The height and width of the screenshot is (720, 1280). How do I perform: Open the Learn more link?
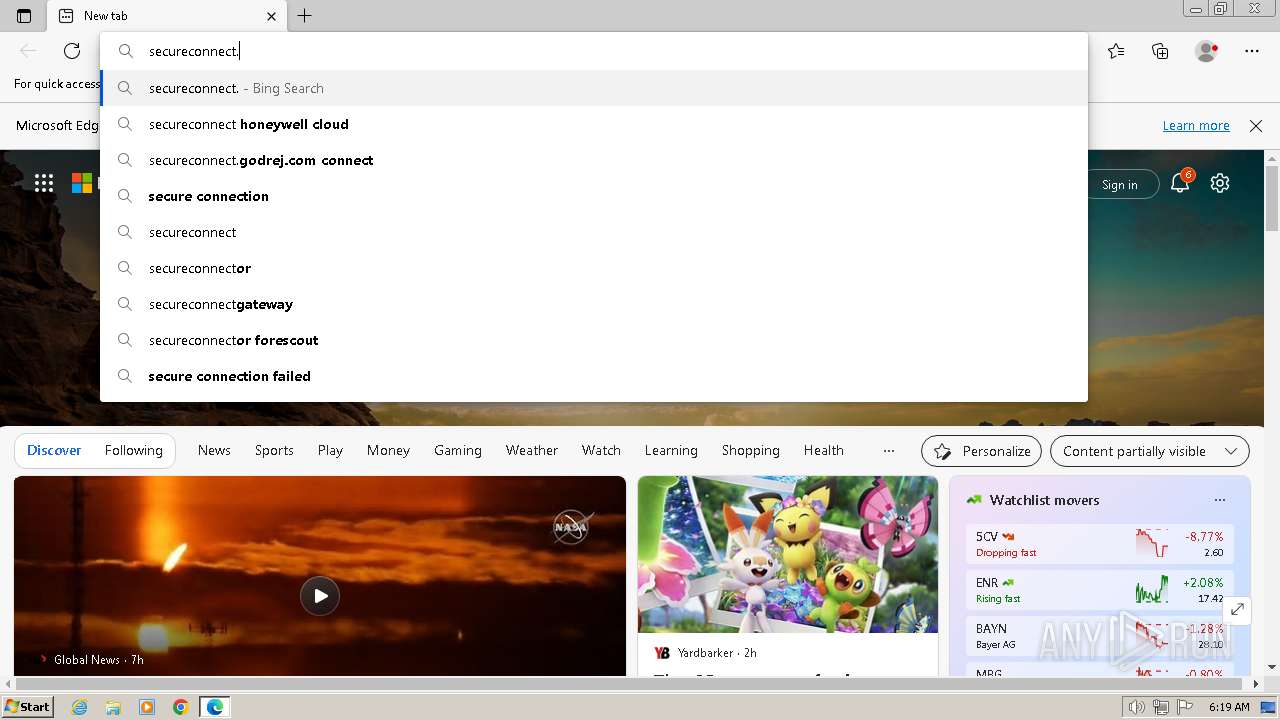point(1196,126)
